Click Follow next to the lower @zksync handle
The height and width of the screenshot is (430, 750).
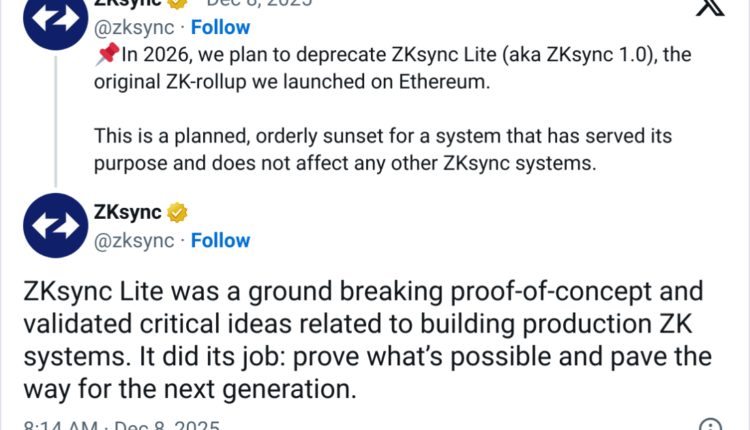click(220, 240)
